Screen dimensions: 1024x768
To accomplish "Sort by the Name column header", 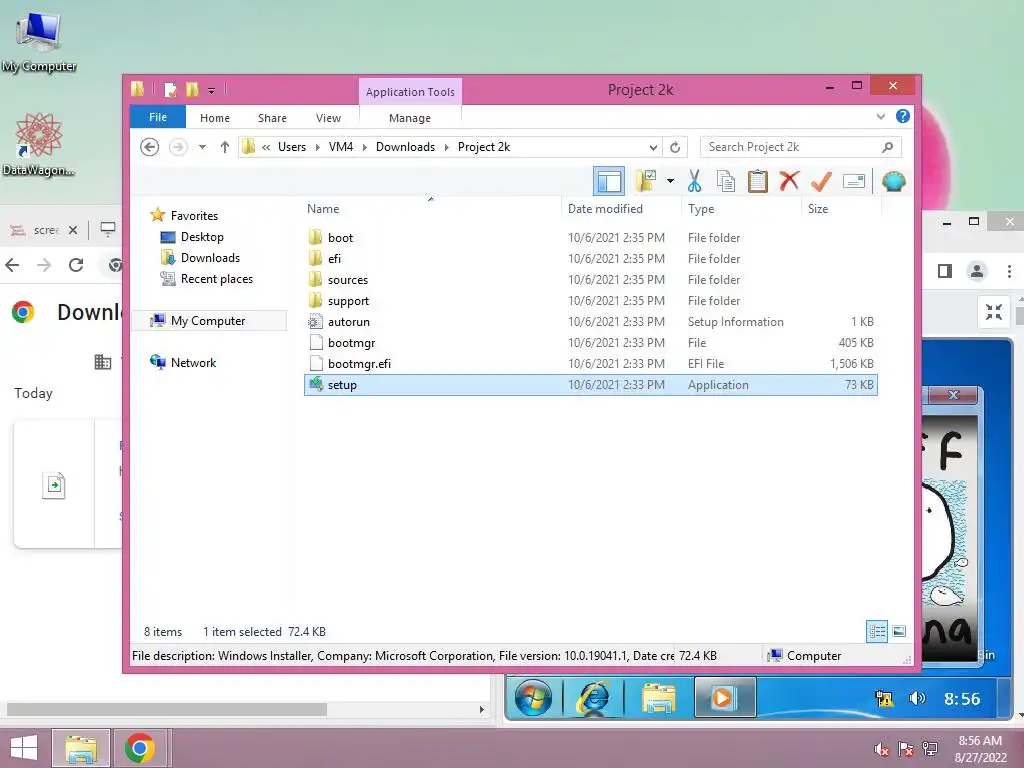I will tap(431, 209).
